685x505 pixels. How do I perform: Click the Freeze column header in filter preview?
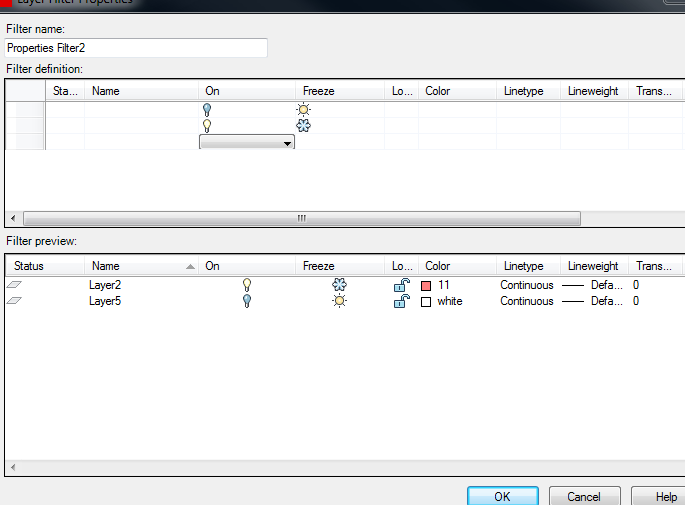[340, 266]
